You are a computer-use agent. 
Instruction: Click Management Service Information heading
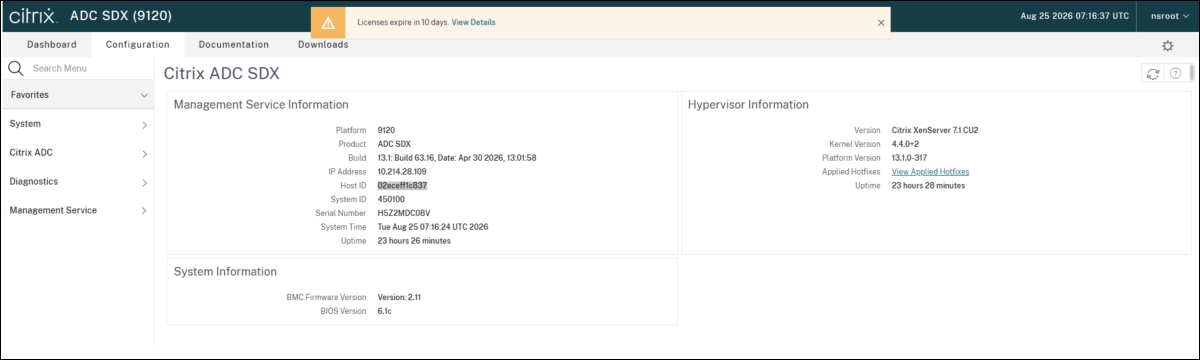click(x=261, y=104)
